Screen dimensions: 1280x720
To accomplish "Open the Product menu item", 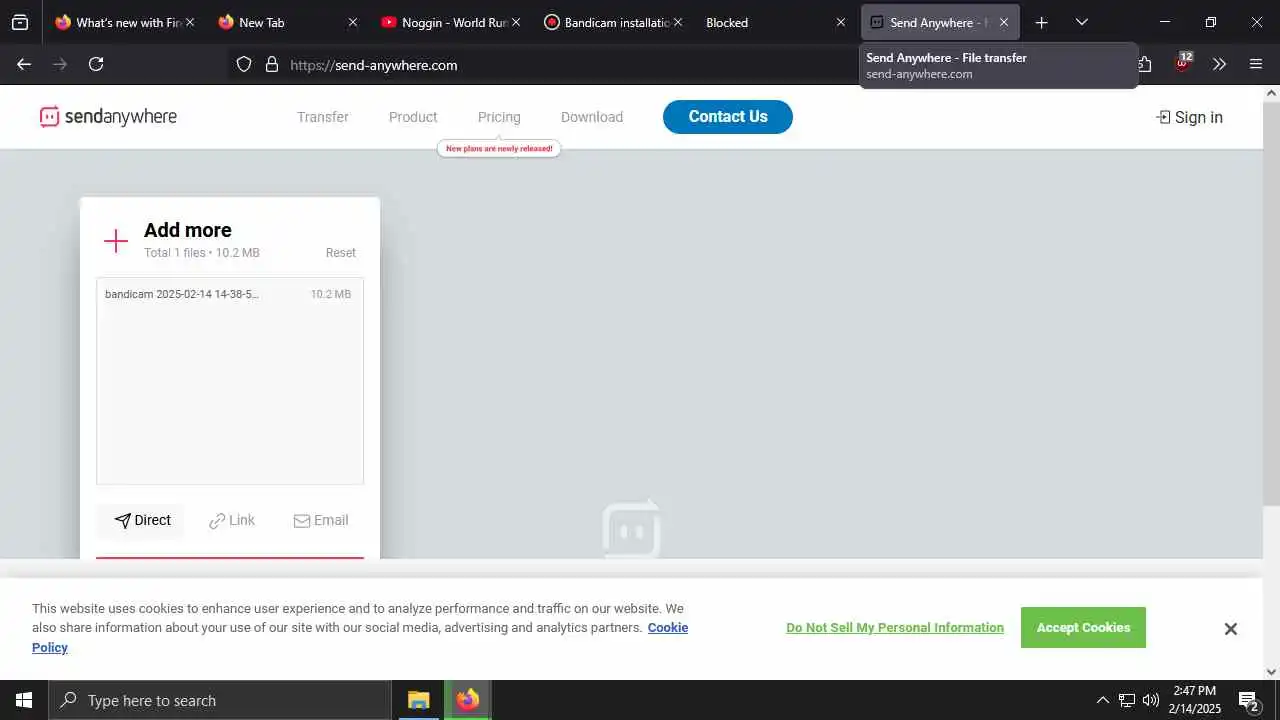I will 413,117.
